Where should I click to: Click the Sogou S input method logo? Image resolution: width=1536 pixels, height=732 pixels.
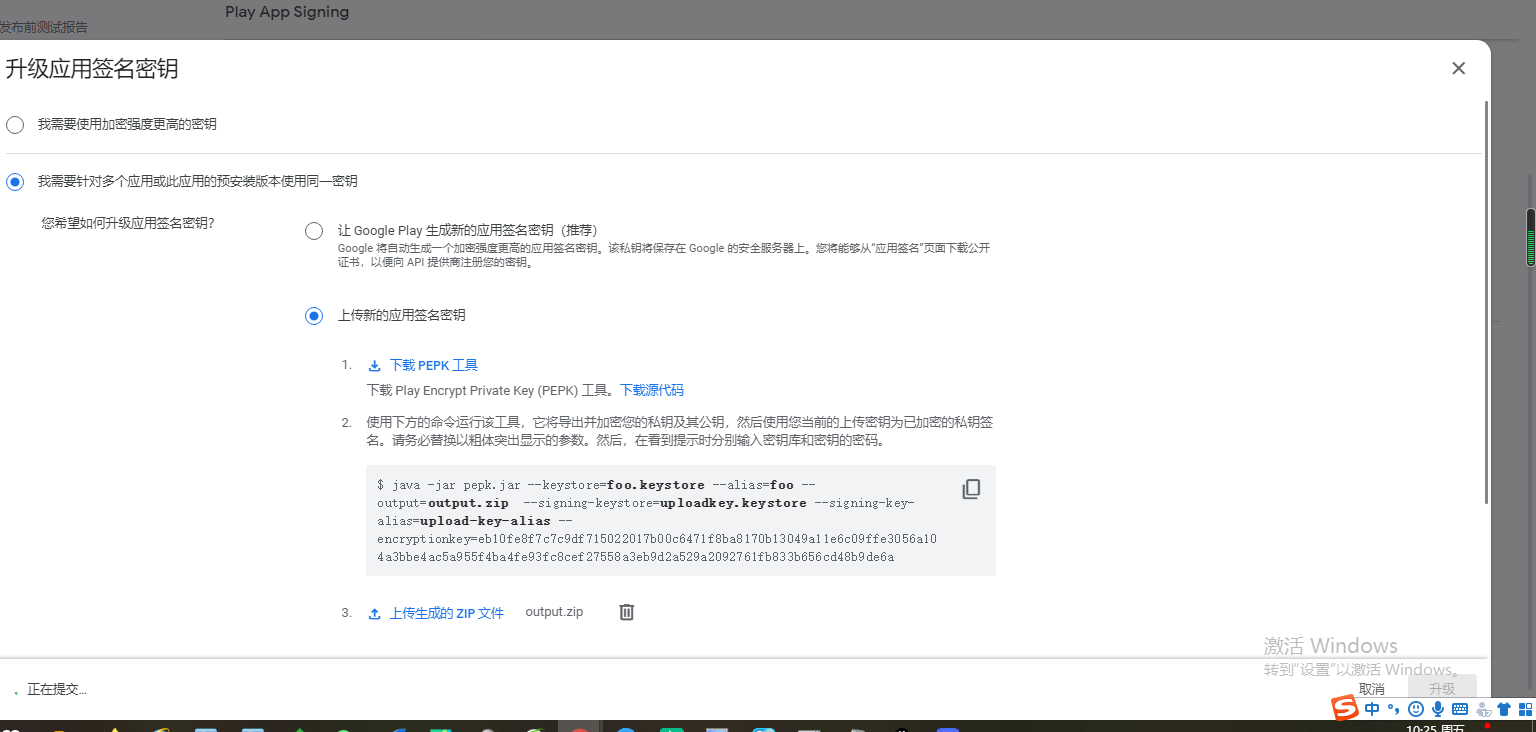coord(1345,708)
